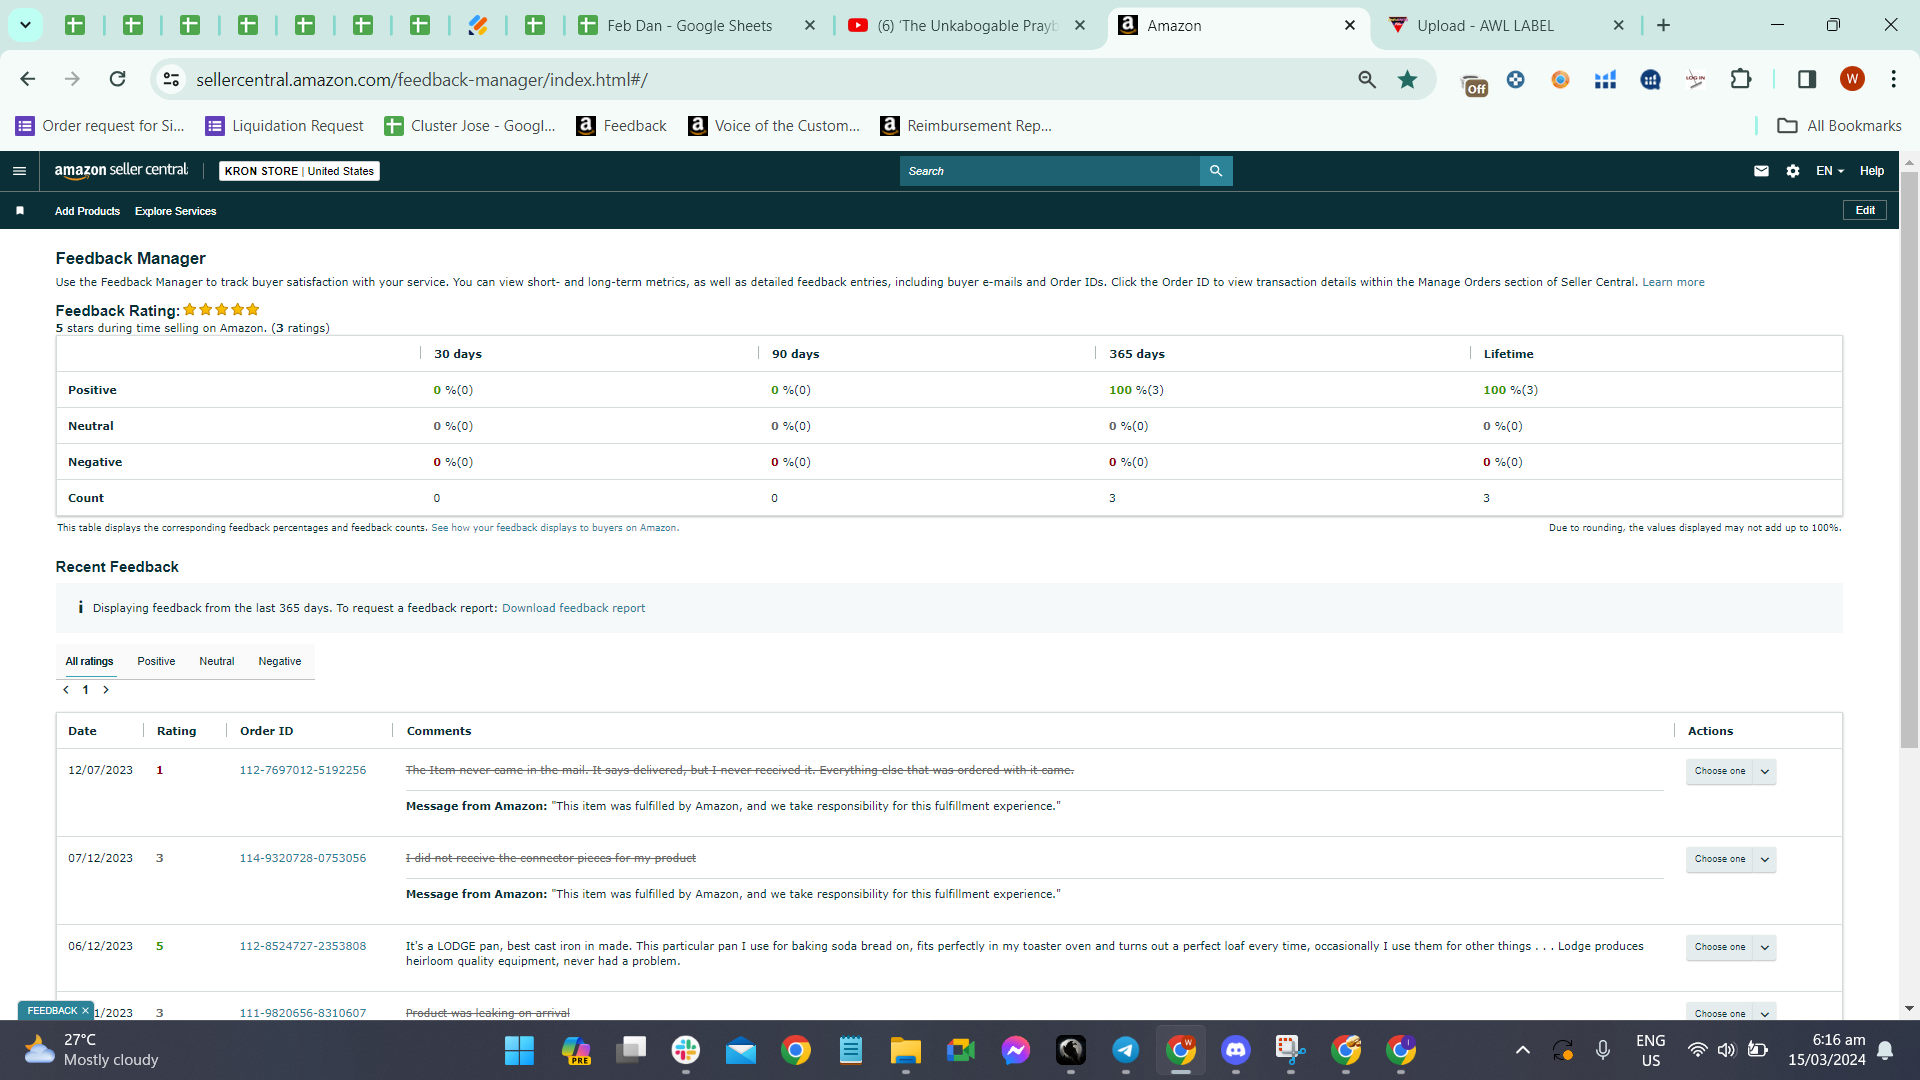Viewport: 1920px width, 1080px height.
Task: Toggle the Chrome side panel
Action: [1806, 79]
